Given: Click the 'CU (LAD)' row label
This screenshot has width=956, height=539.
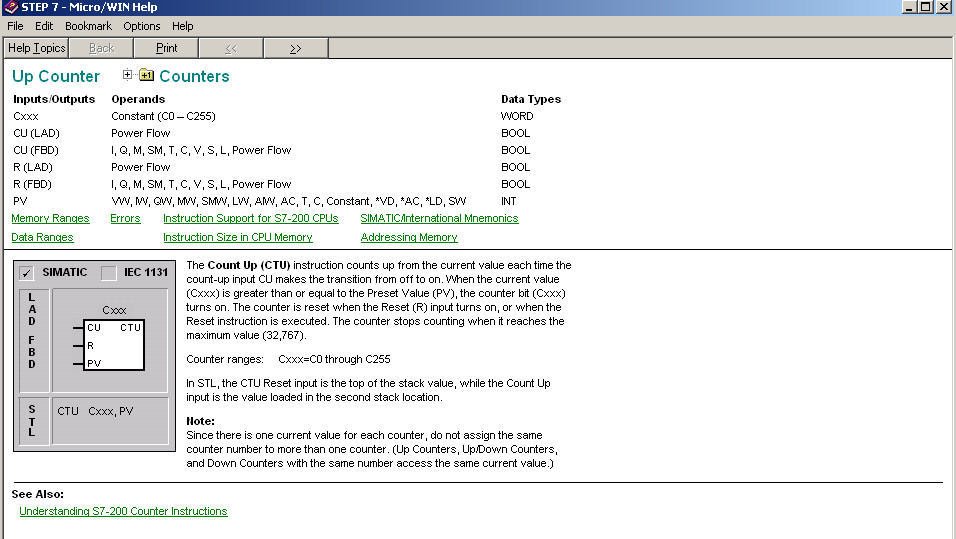Looking at the screenshot, I should tap(37, 133).
